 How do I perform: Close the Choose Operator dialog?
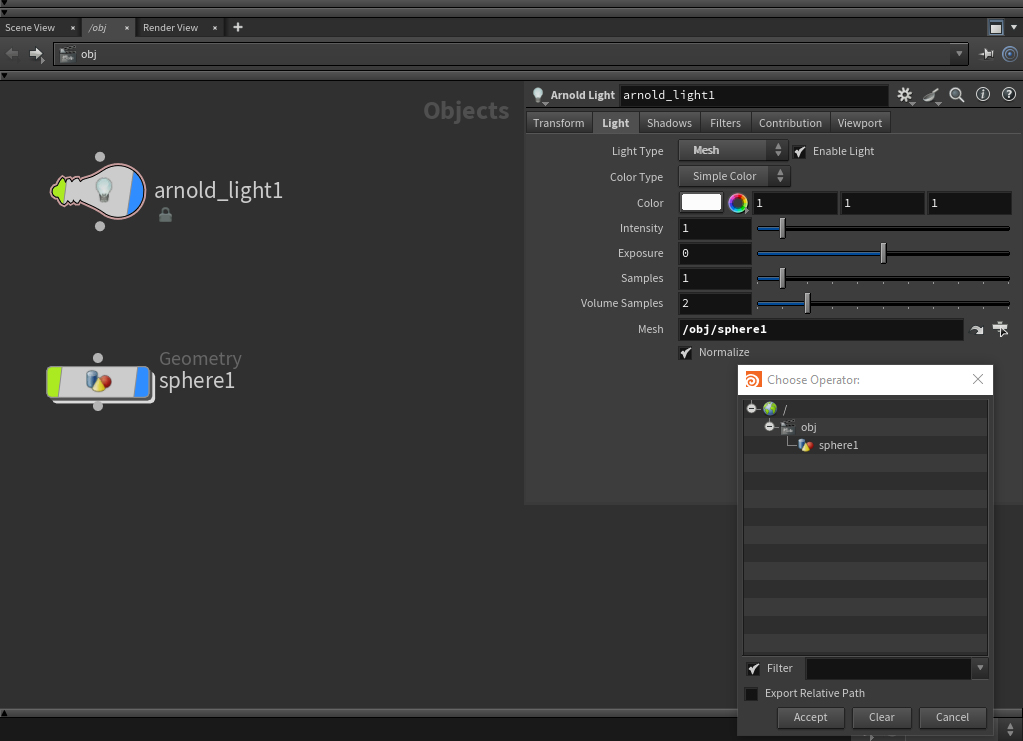point(977,380)
